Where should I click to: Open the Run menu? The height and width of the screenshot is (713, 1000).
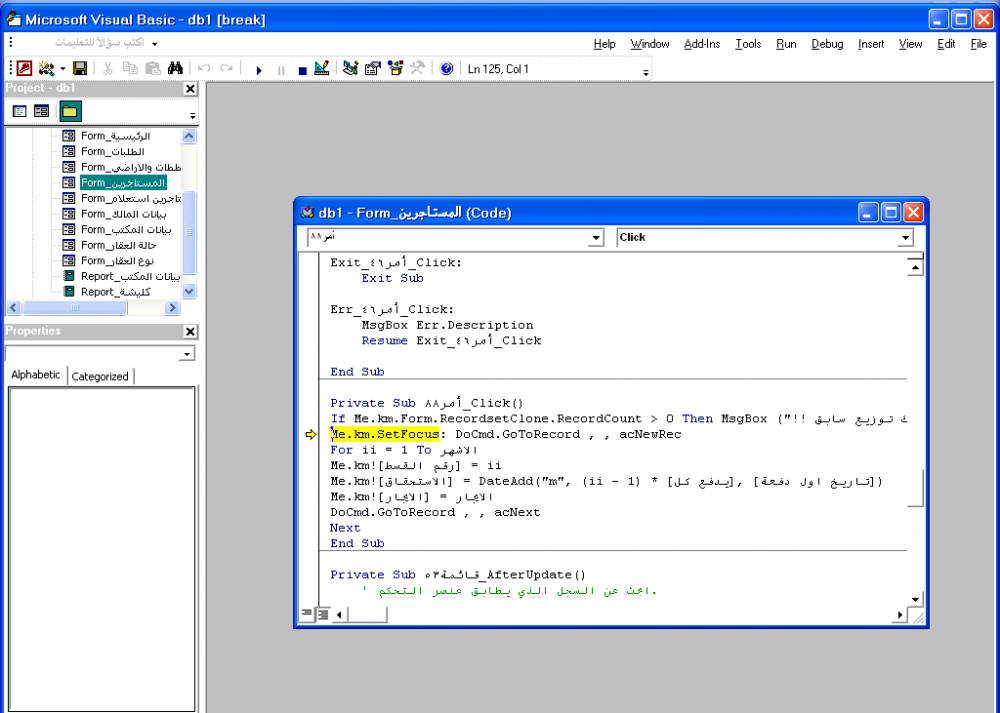(786, 44)
